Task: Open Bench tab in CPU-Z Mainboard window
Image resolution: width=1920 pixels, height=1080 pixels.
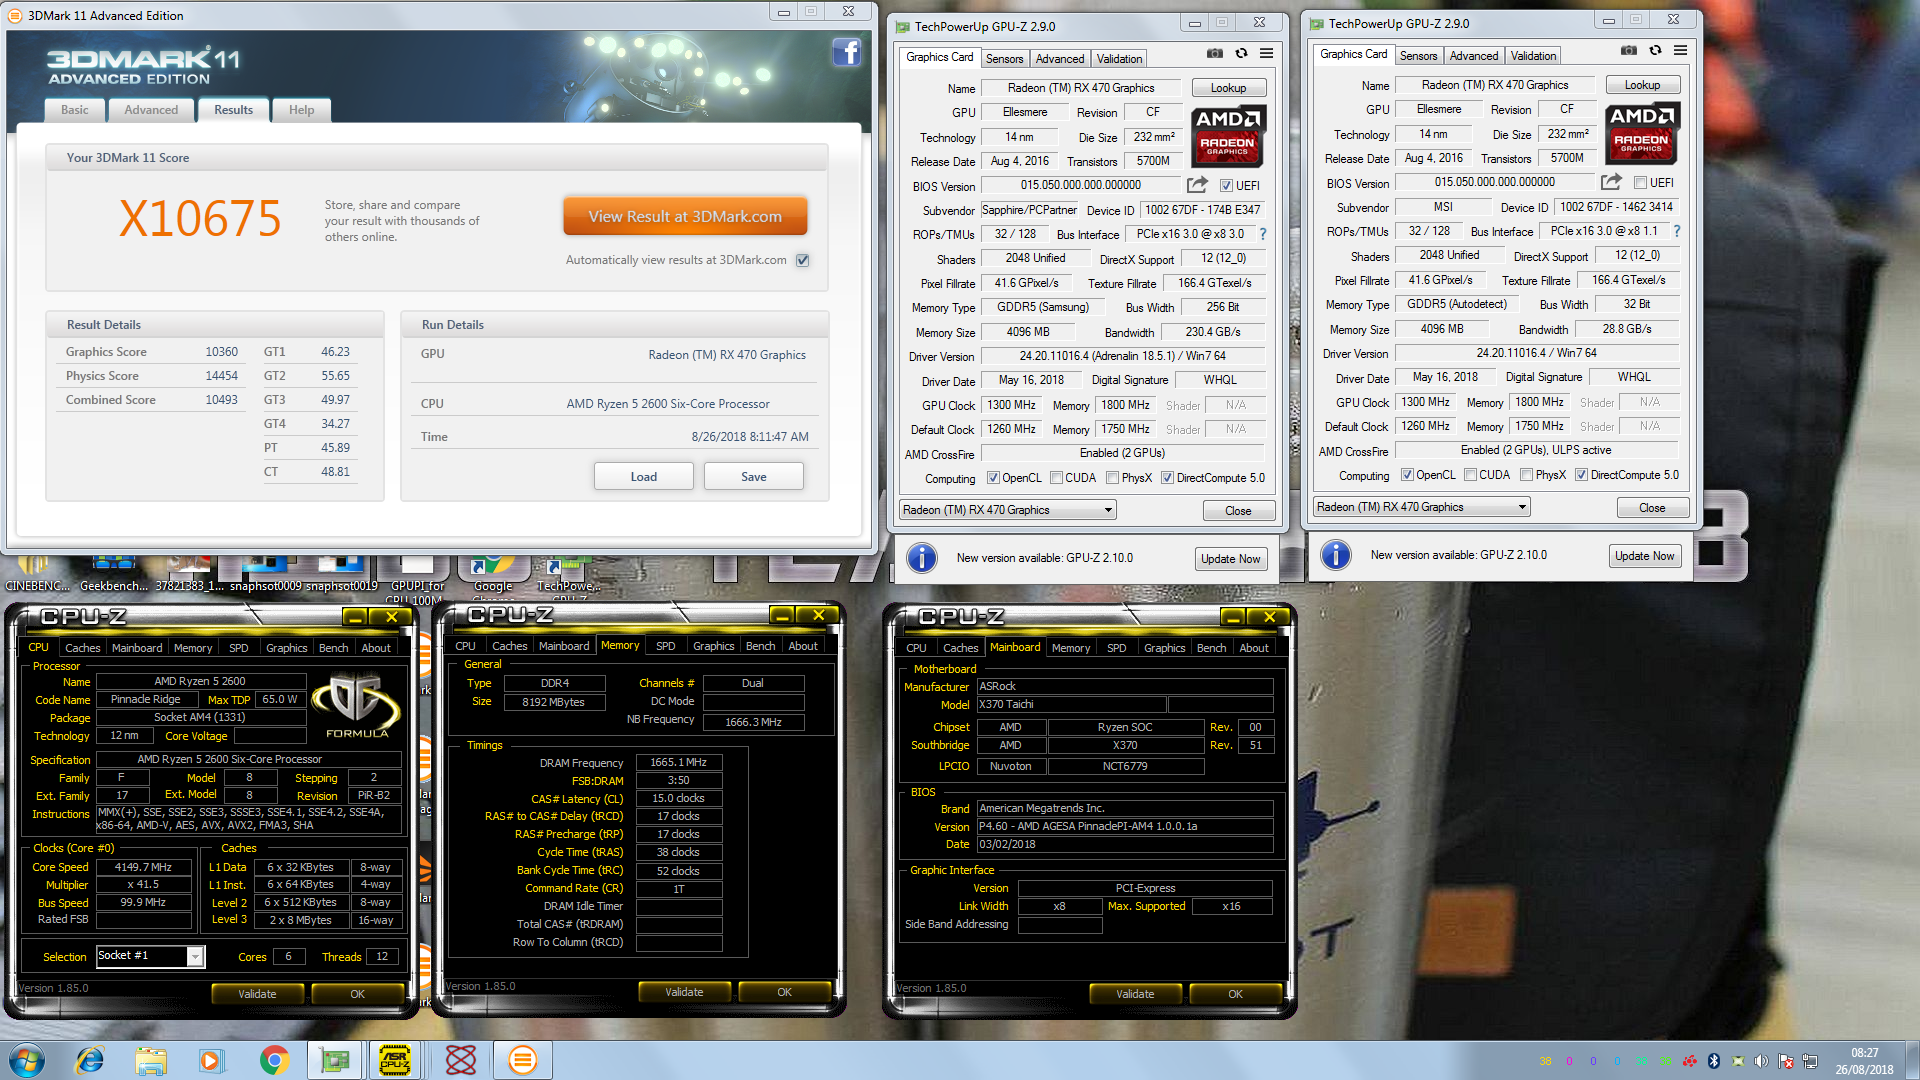Action: click(1211, 648)
